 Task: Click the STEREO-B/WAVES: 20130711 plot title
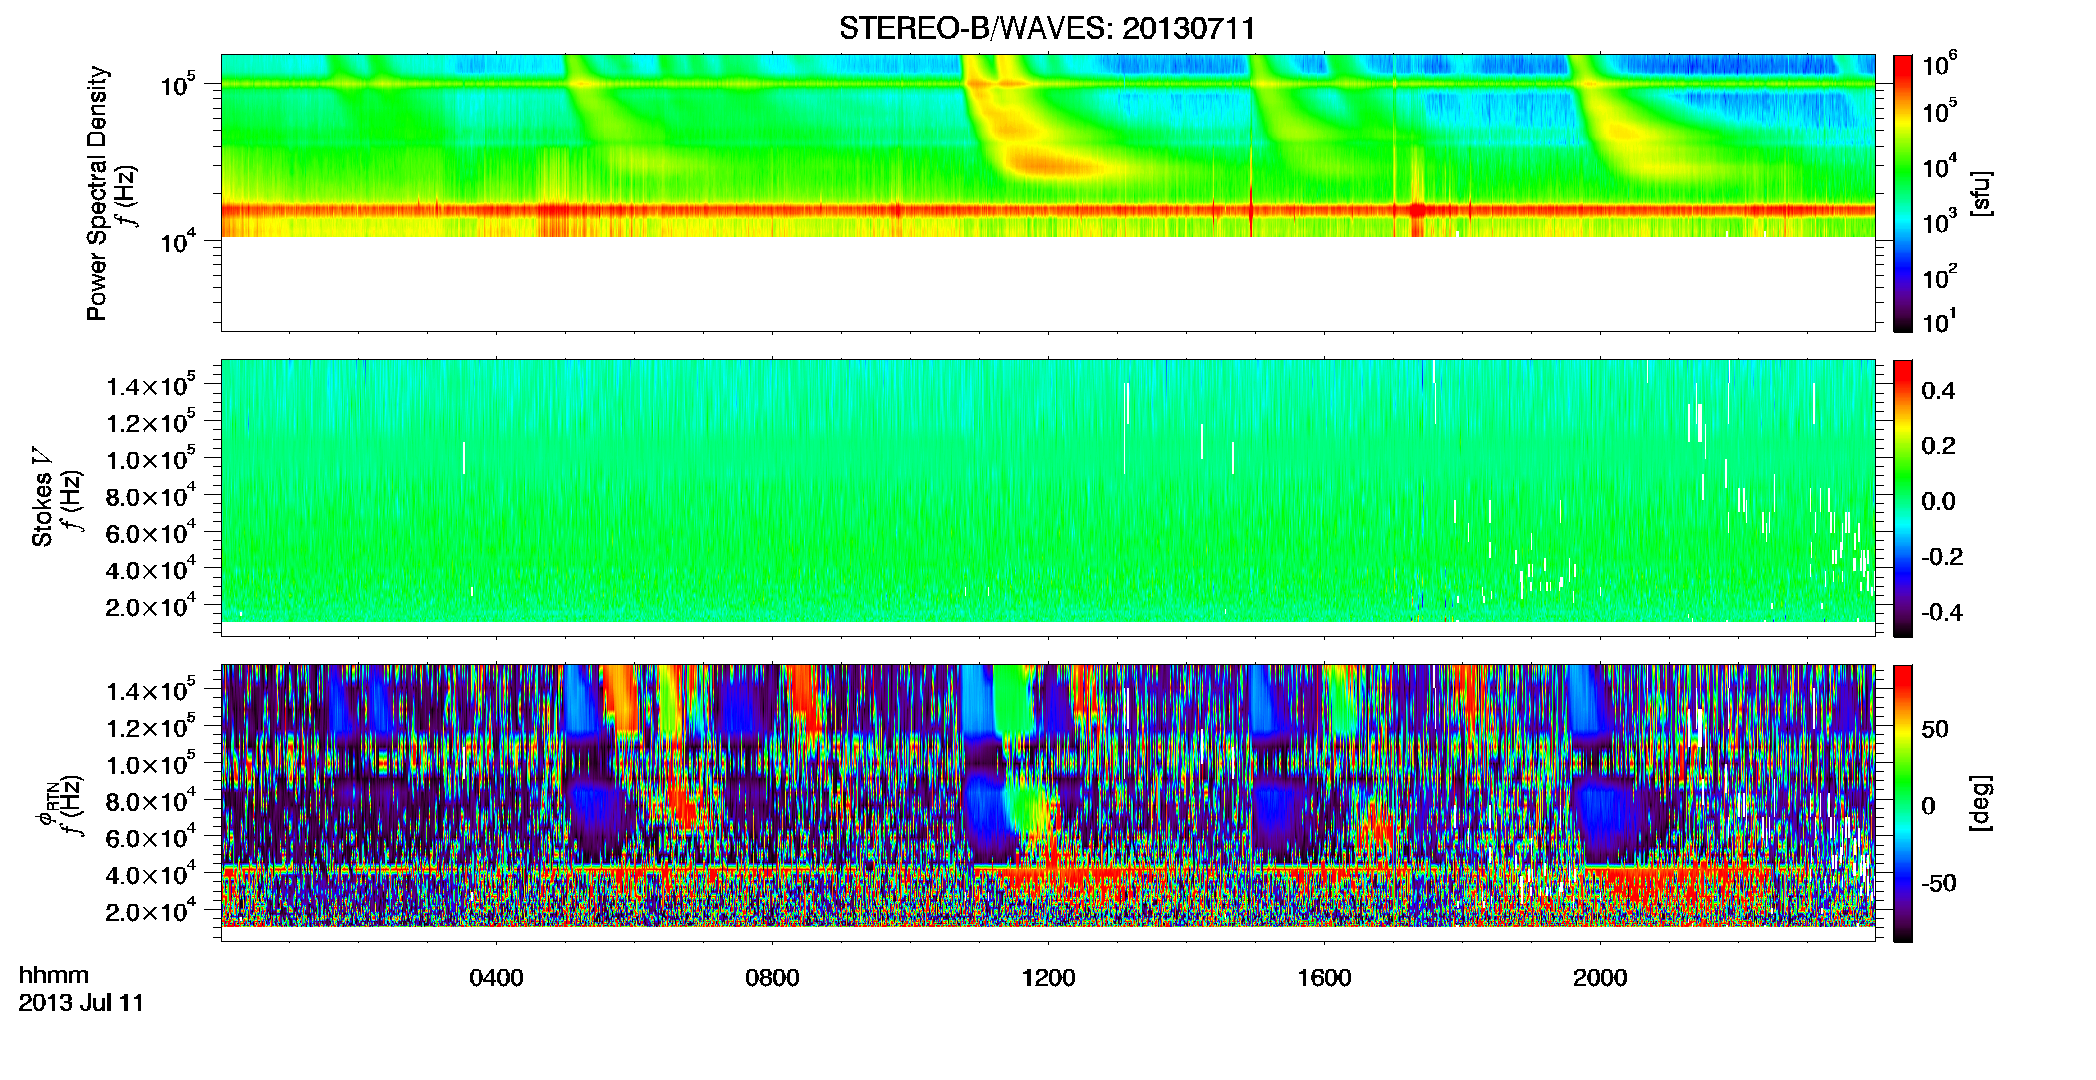point(1047,28)
